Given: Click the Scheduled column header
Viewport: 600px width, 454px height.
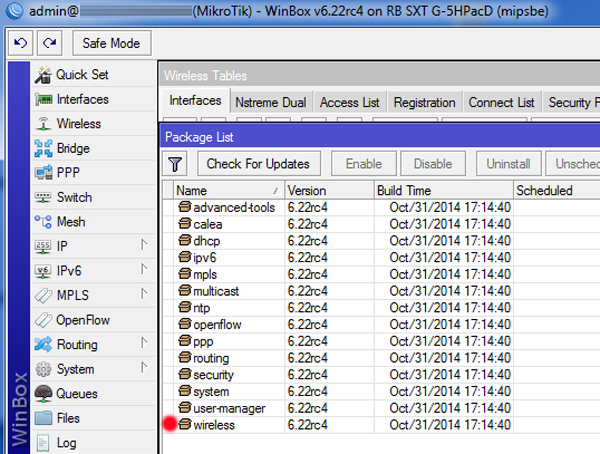Looking at the screenshot, I should tap(556, 190).
